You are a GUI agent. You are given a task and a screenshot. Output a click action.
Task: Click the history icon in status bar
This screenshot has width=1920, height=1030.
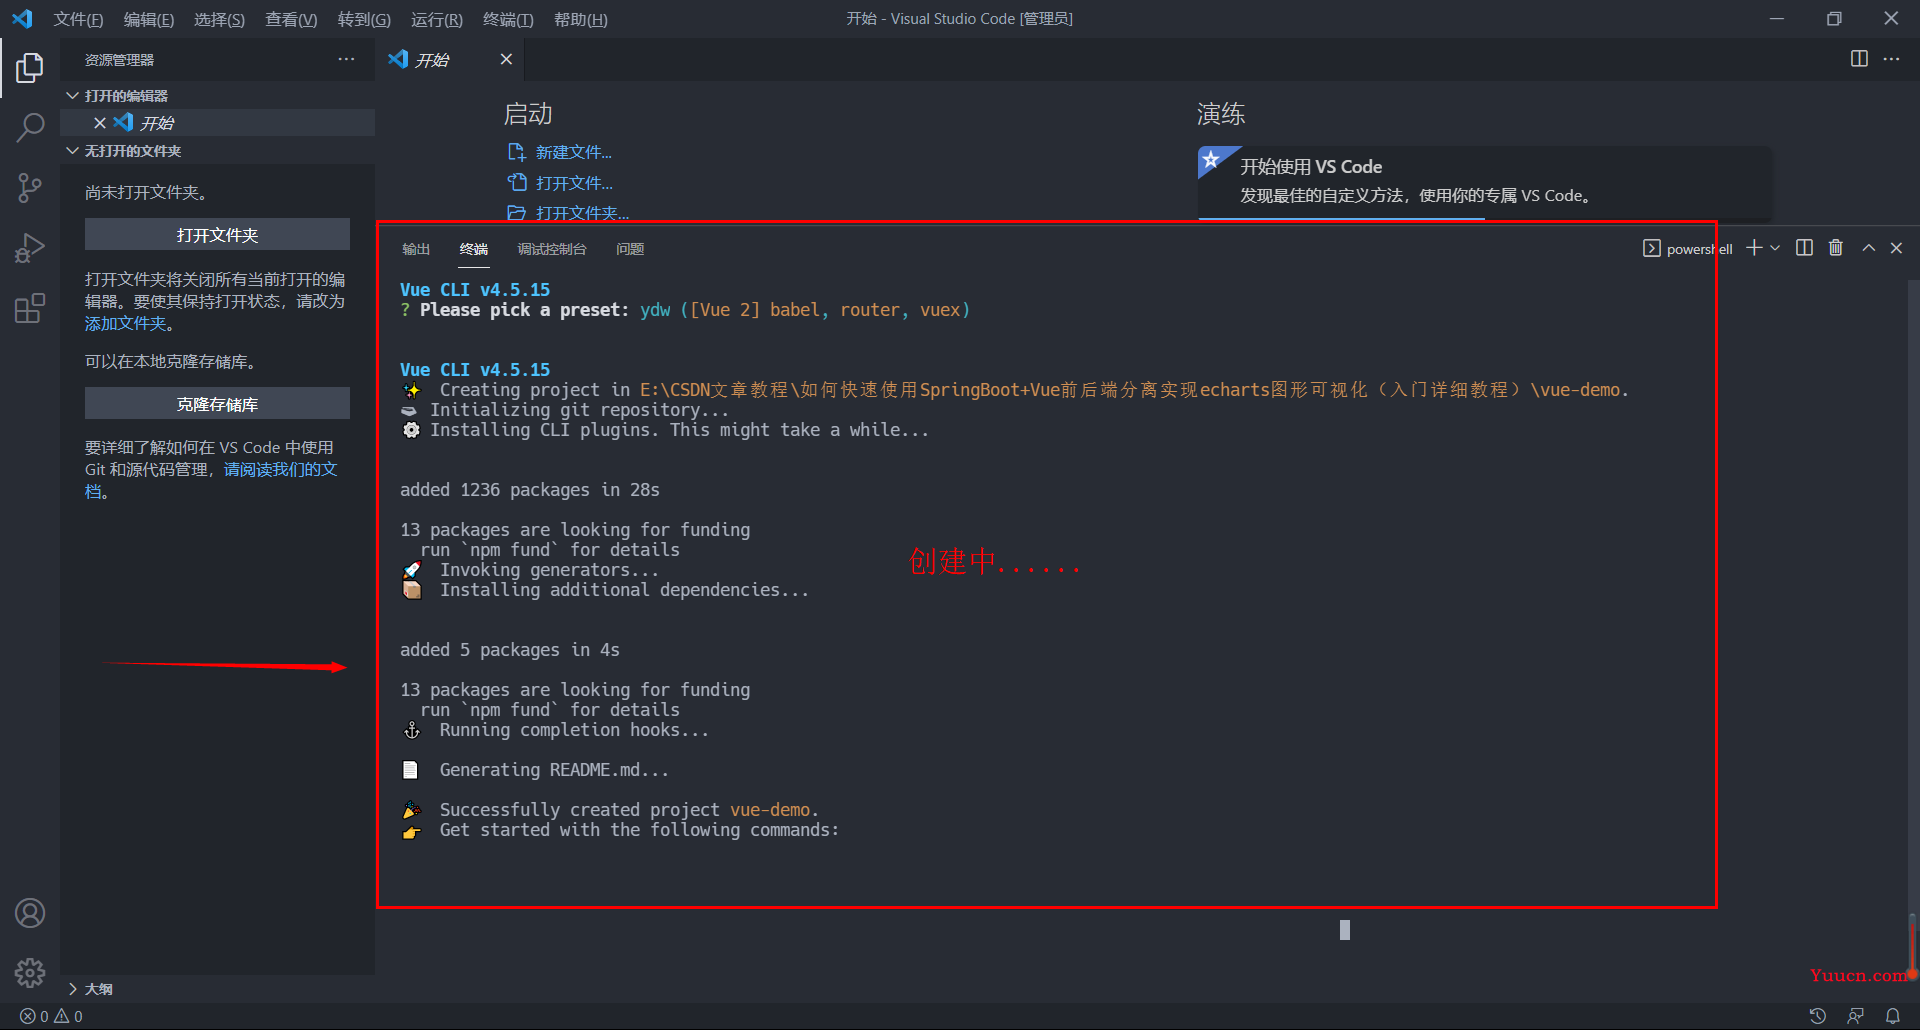point(1818,1016)
